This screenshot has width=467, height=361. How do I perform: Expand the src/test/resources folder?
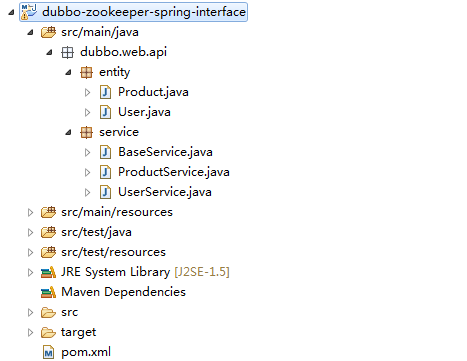pyautogui.click(x=30, y=252)
